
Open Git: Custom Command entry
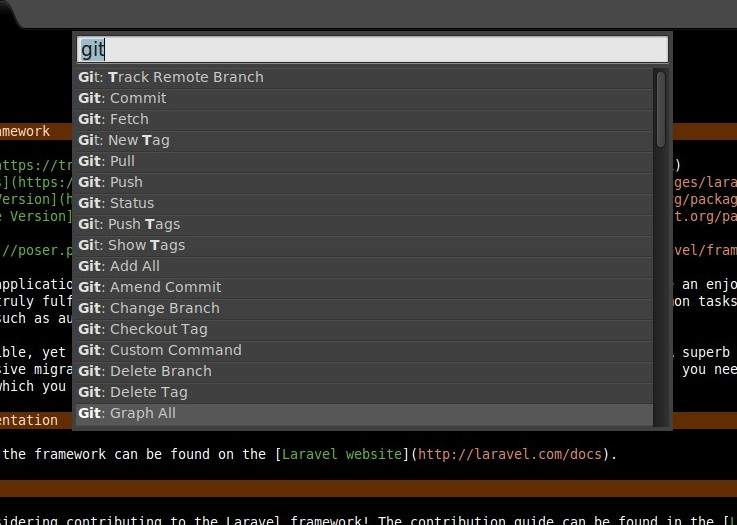point(364,350)
